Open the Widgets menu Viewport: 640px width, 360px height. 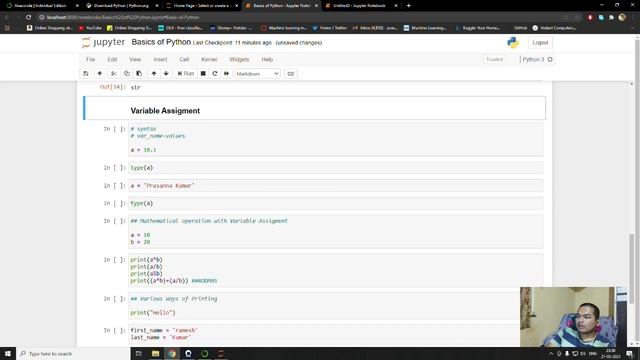pyautogui.click(x=239, y=59)
